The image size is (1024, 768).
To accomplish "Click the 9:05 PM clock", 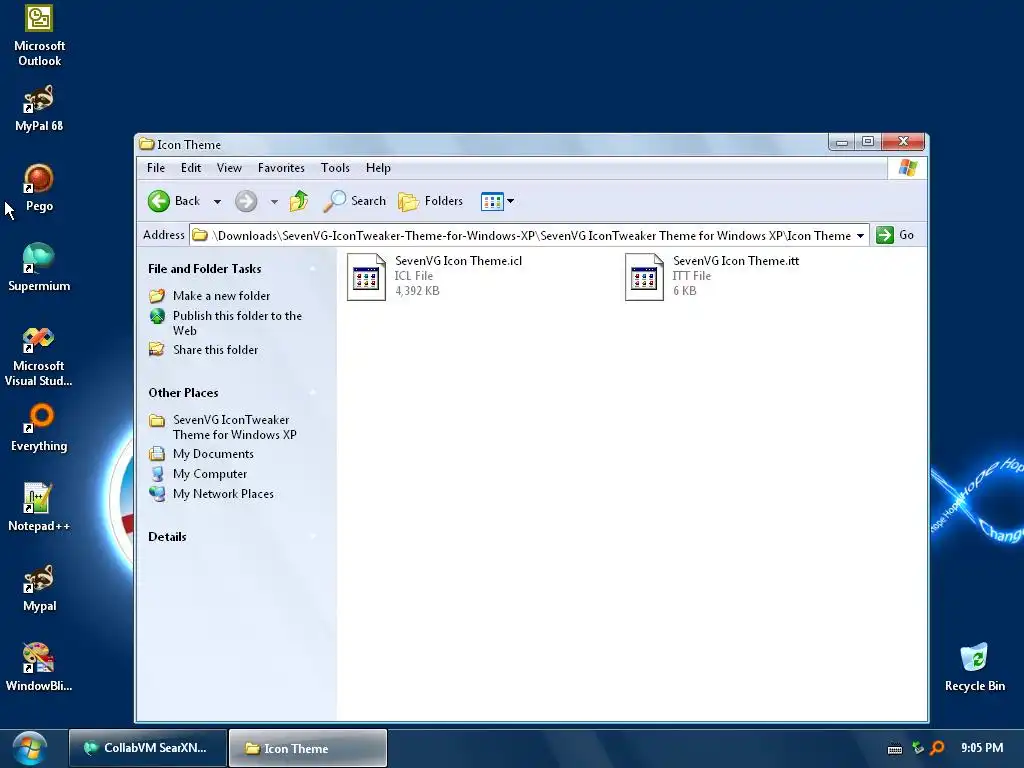I will tap(982, 748).
